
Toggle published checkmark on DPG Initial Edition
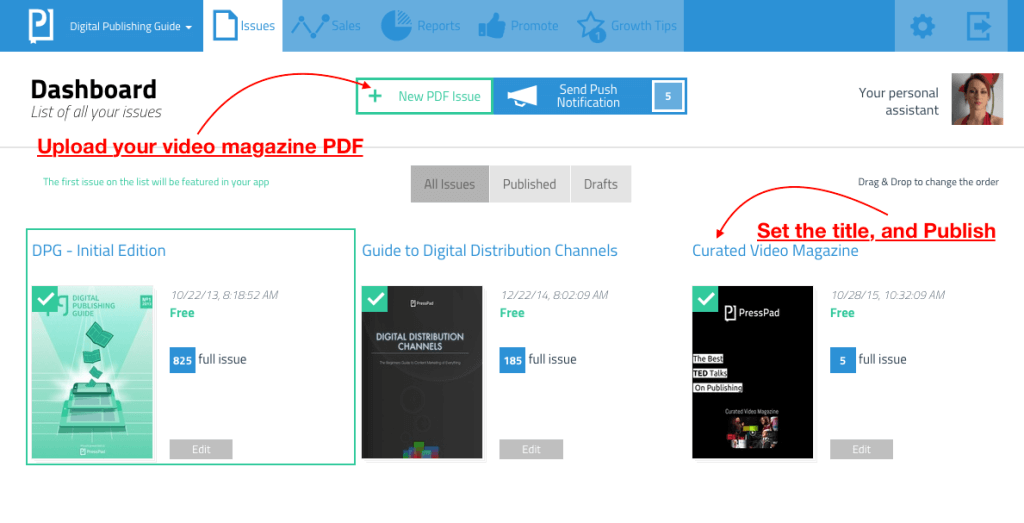click(x=44, y=298)
